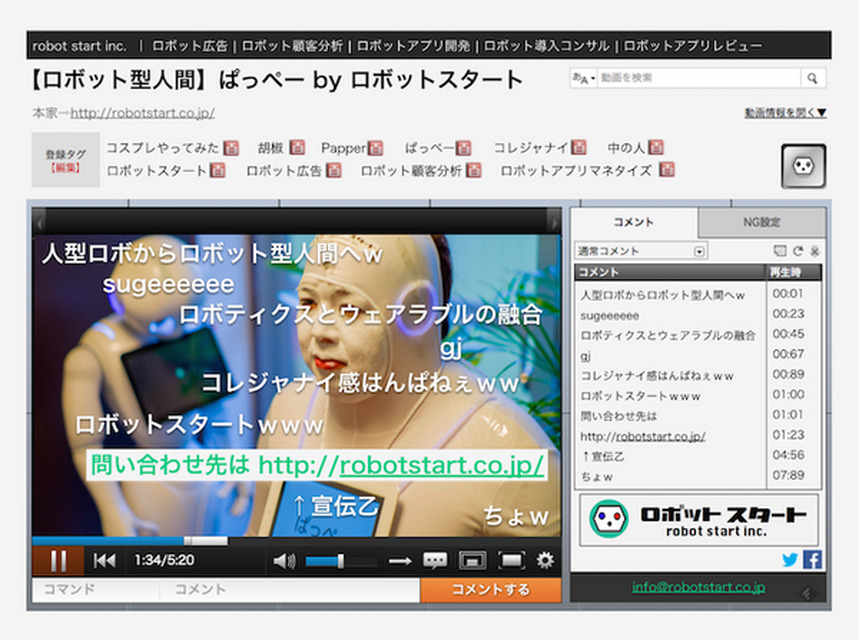Switch to the NG設定 tab
The height and width of the screenshot is (640, 859).
[x=762, y=222]
